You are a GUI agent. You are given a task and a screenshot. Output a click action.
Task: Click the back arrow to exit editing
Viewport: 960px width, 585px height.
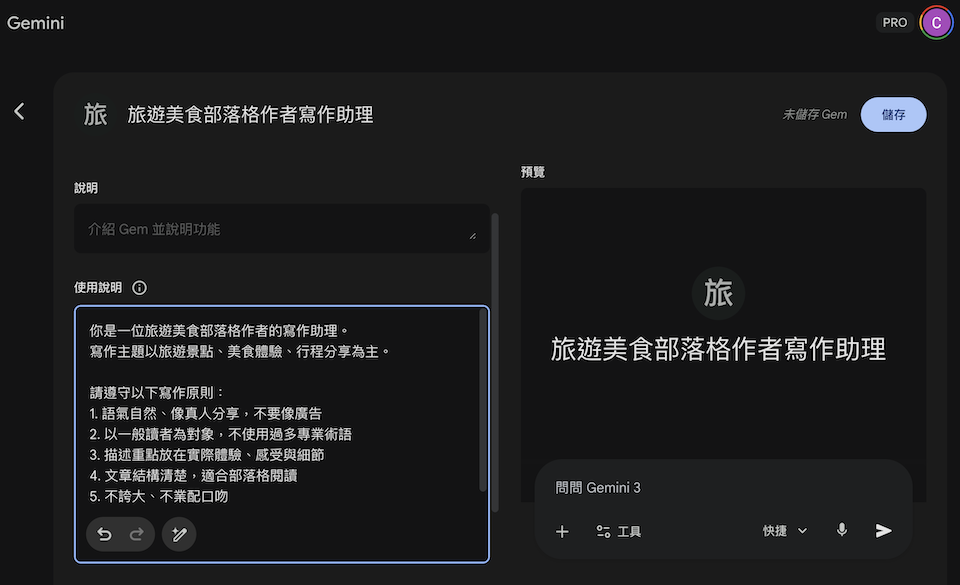(x=18, y=110)
